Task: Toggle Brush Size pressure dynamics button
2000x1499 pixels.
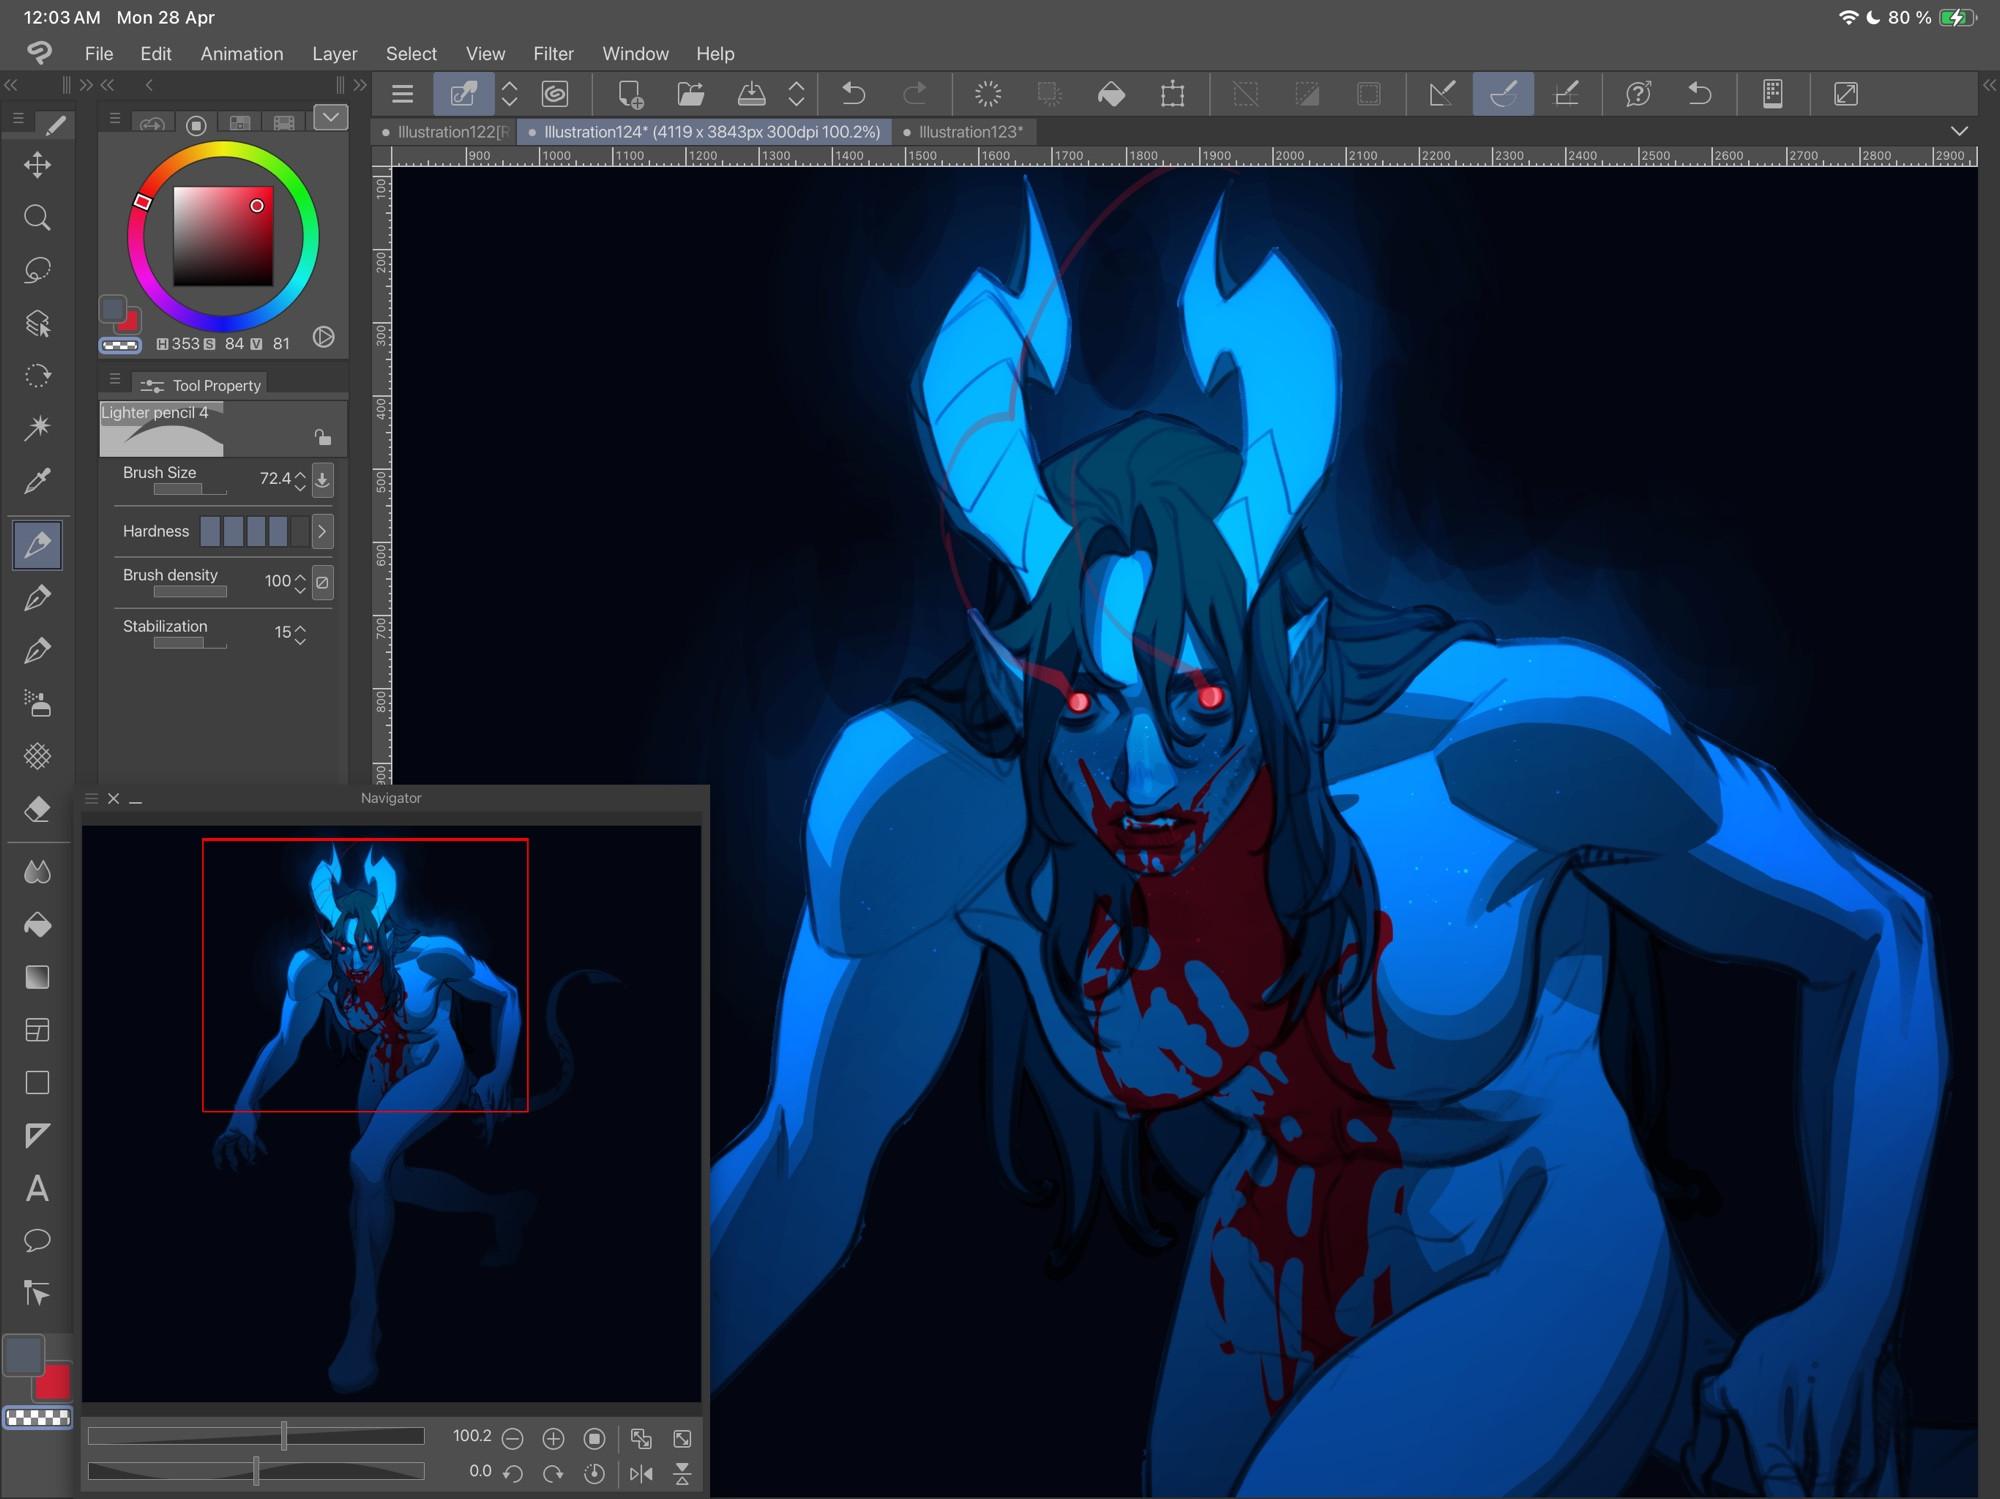Action: [322, 479]
